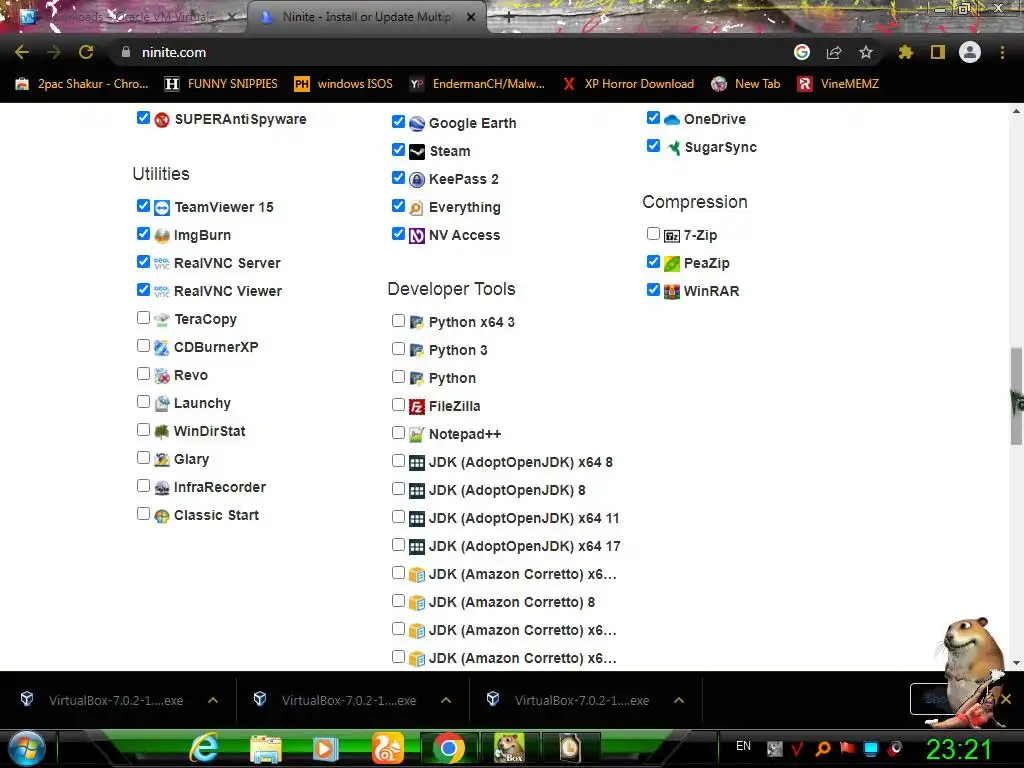Screen dimensions: 1024x768
Task: Open Chrome three-dot menu
Action: [x=1002, y=52]
